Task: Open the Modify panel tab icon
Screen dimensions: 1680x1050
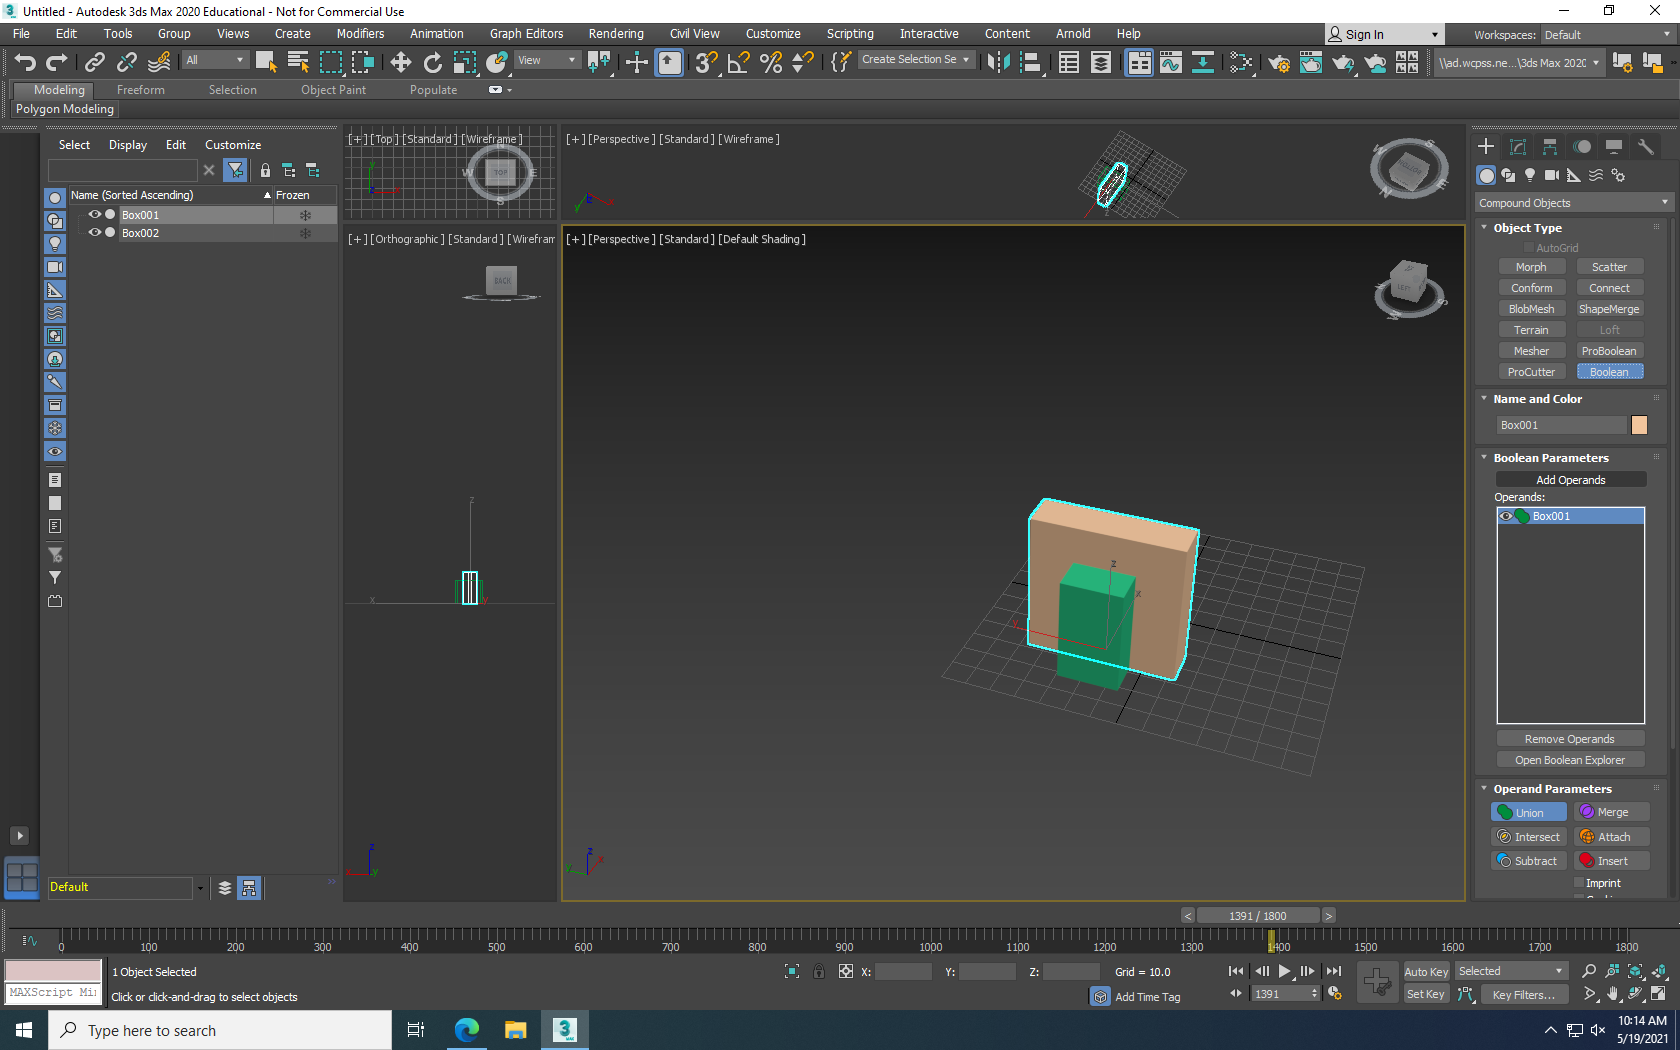Action: [1518, 147]
